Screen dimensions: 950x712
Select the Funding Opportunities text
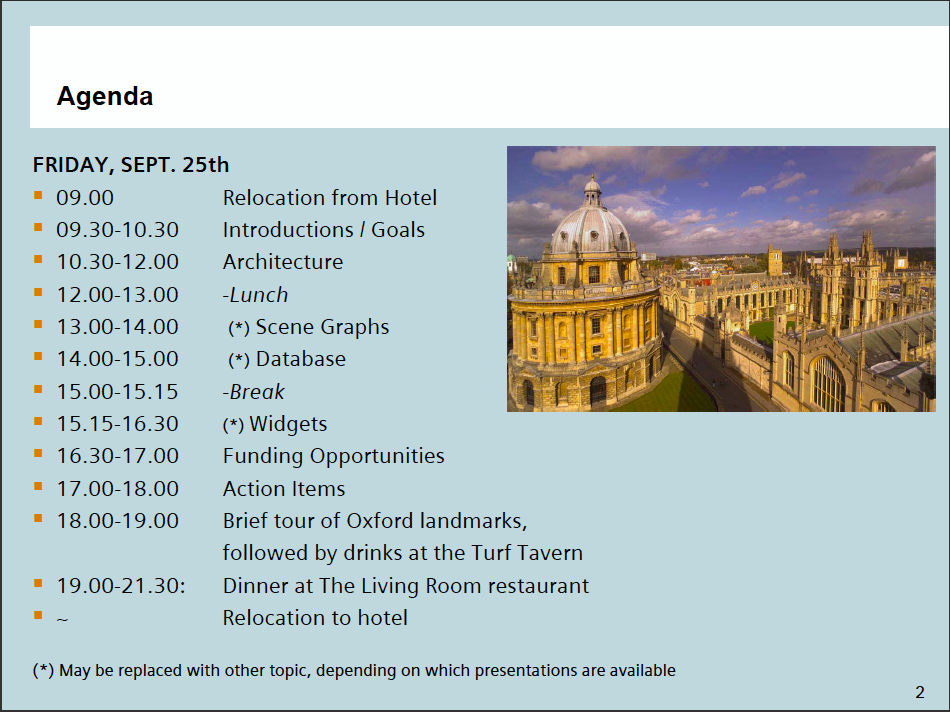pyautogui.click(x=333, y=456)
